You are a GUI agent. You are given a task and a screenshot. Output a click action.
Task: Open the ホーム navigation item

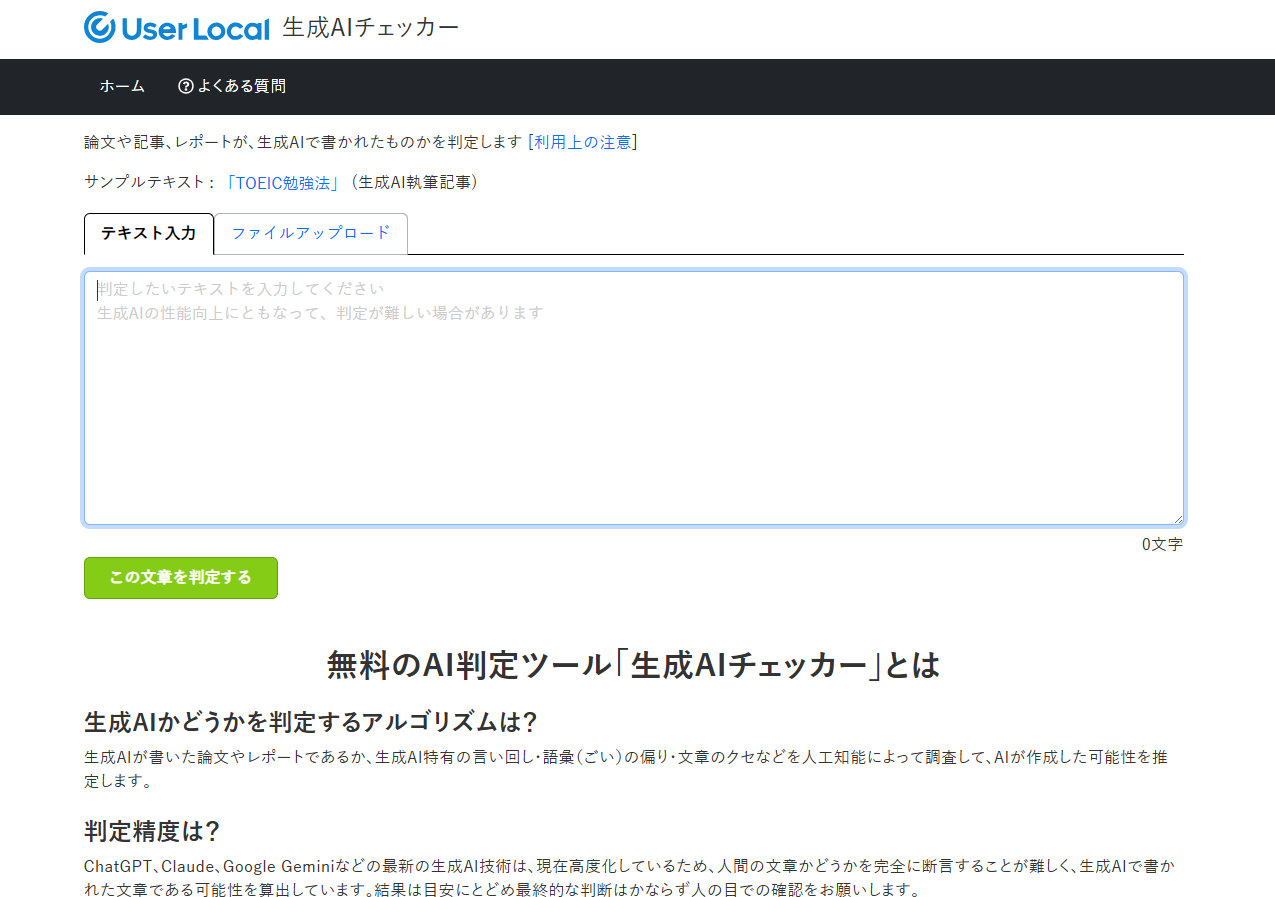click(x=122, y=86)
